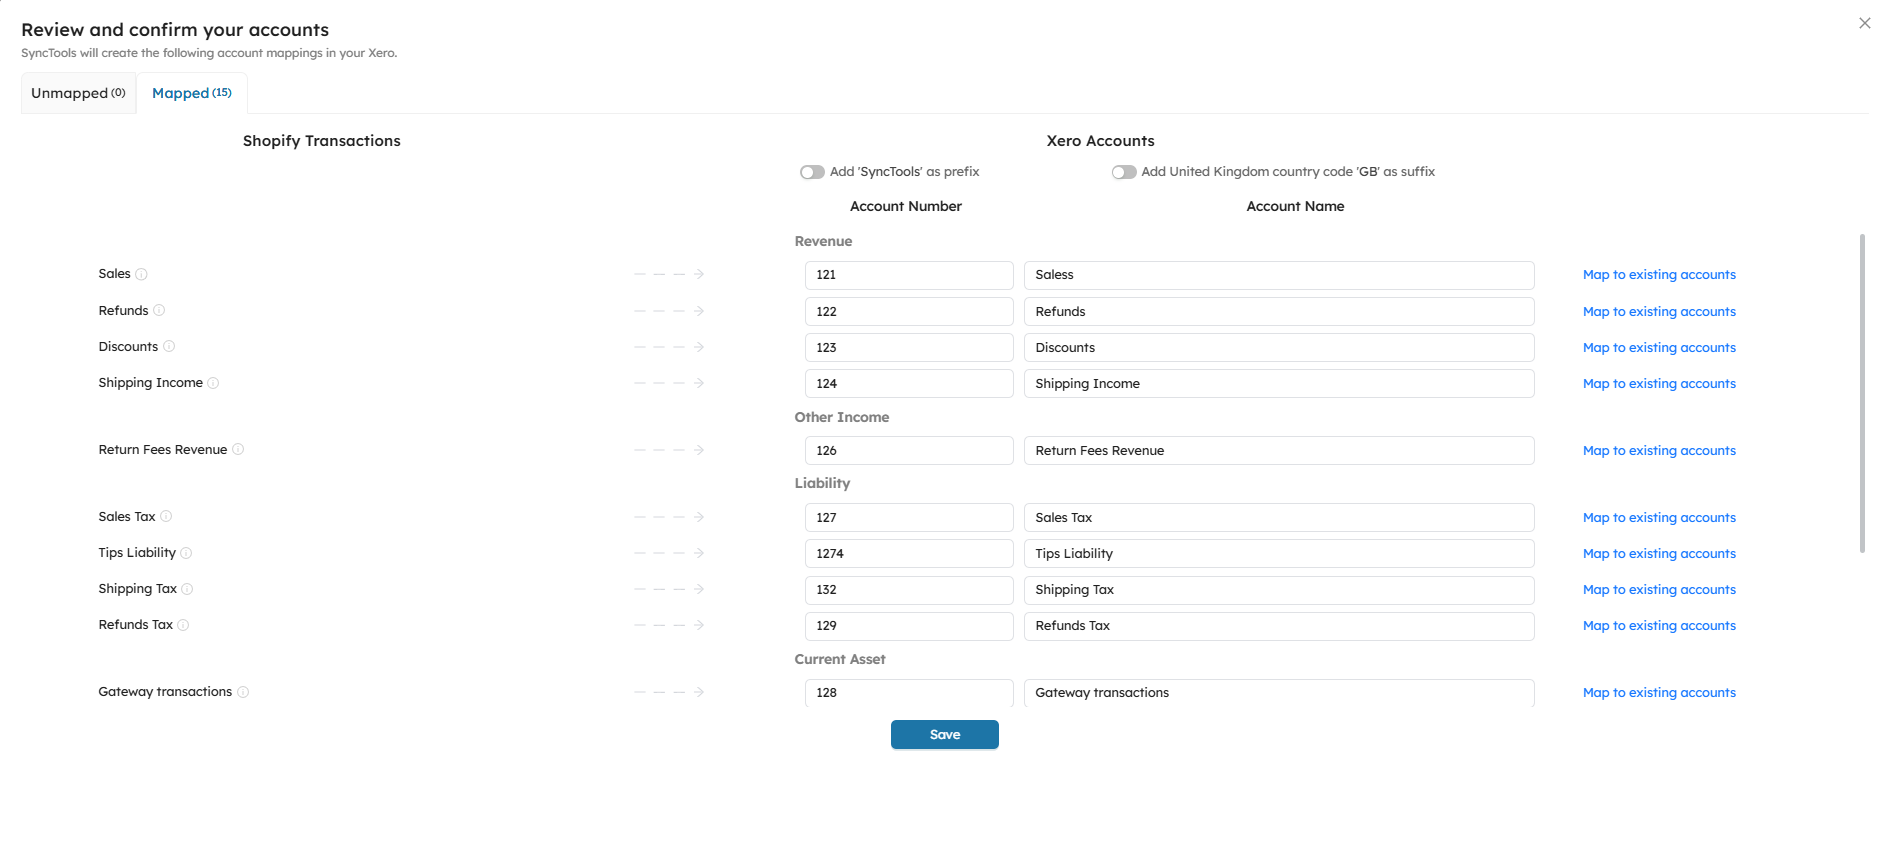1887x862 pixels.
Task: Click the Shipping Tax account name field
Action: coord(1279,589)
